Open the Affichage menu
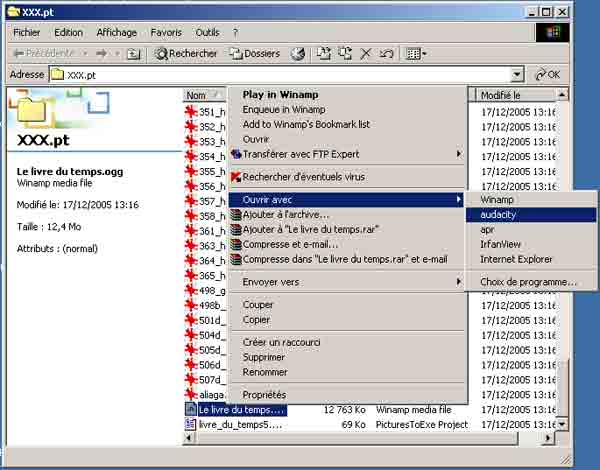The height and width of the screenshot is (470, 600). coord(117,33)
